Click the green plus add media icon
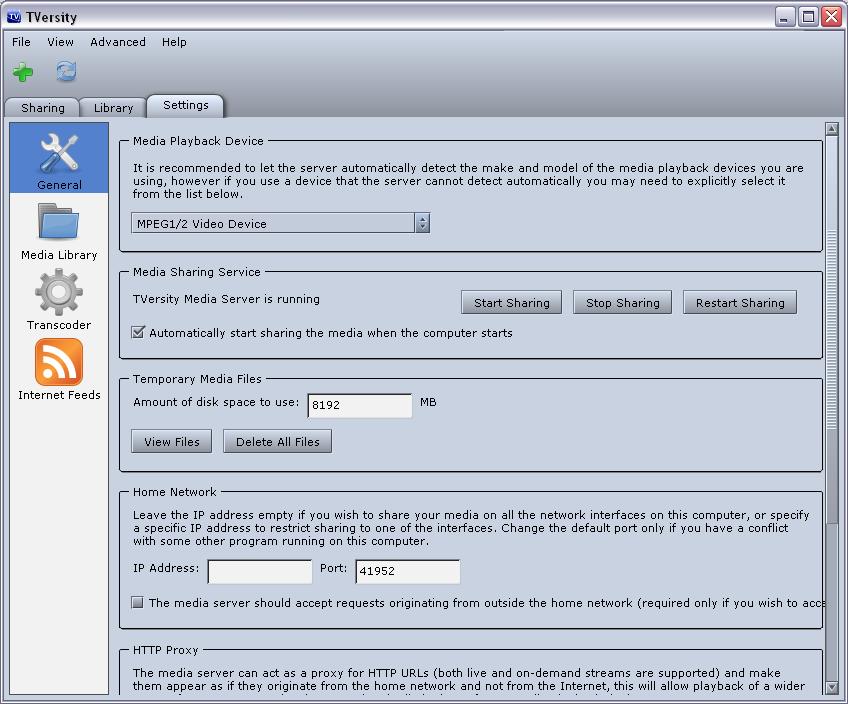This screenshot has width=848, height=704. (23, 72)
